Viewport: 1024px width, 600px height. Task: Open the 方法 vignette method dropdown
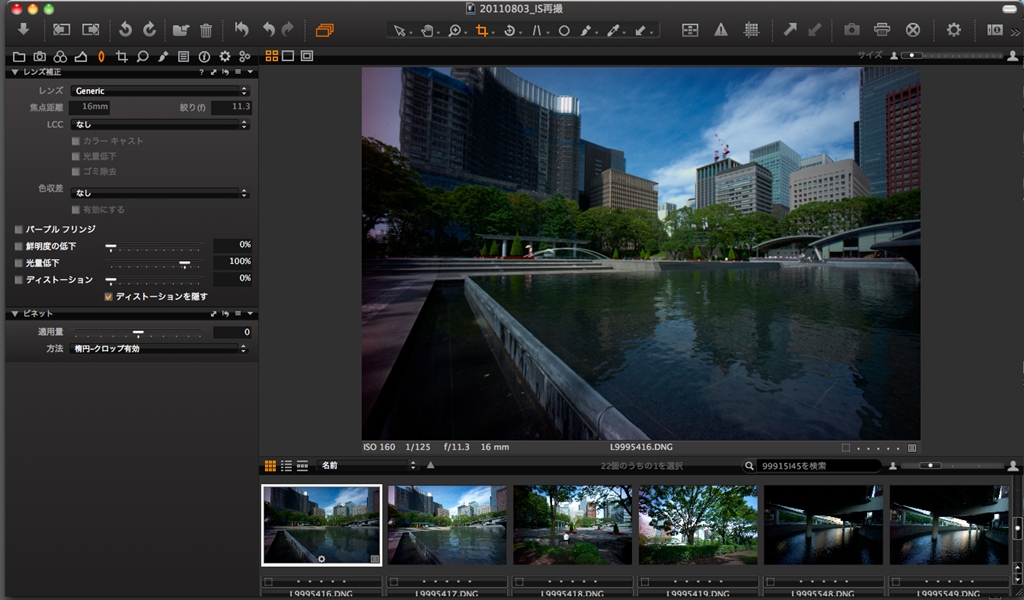click(159, 349)
